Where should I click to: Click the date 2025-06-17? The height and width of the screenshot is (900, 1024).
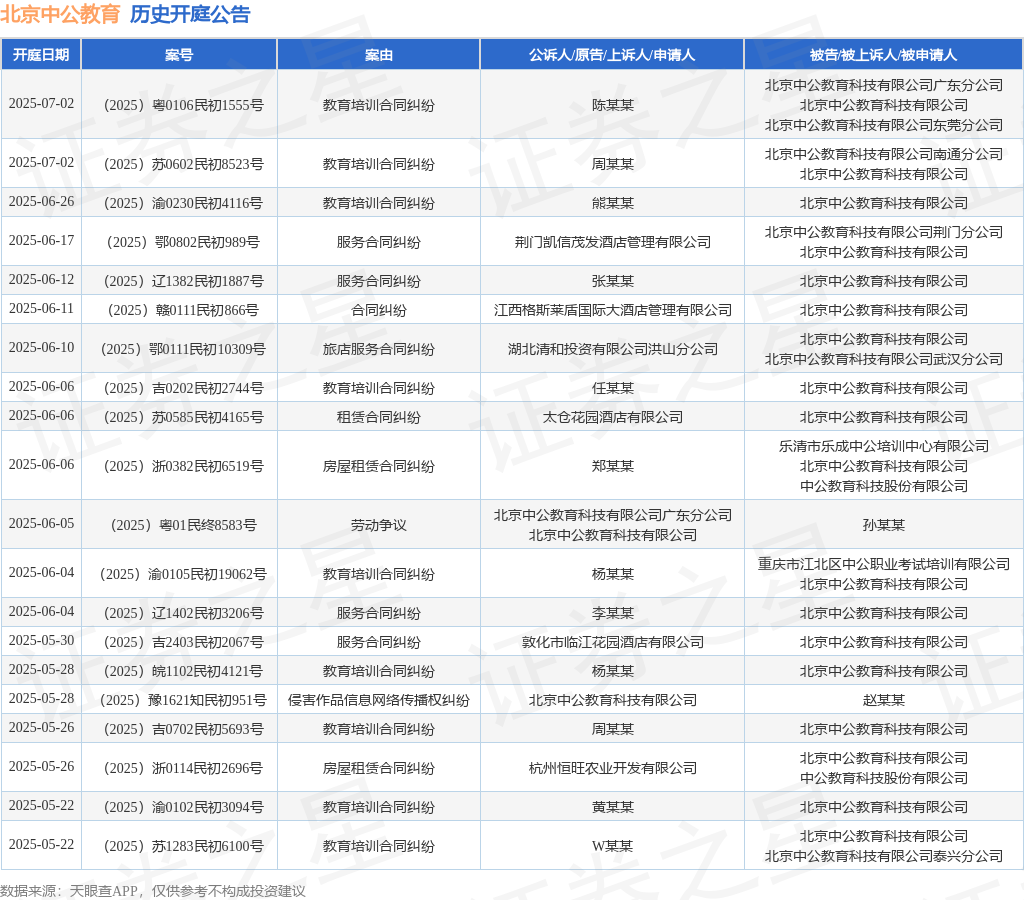tap(41, 240)
